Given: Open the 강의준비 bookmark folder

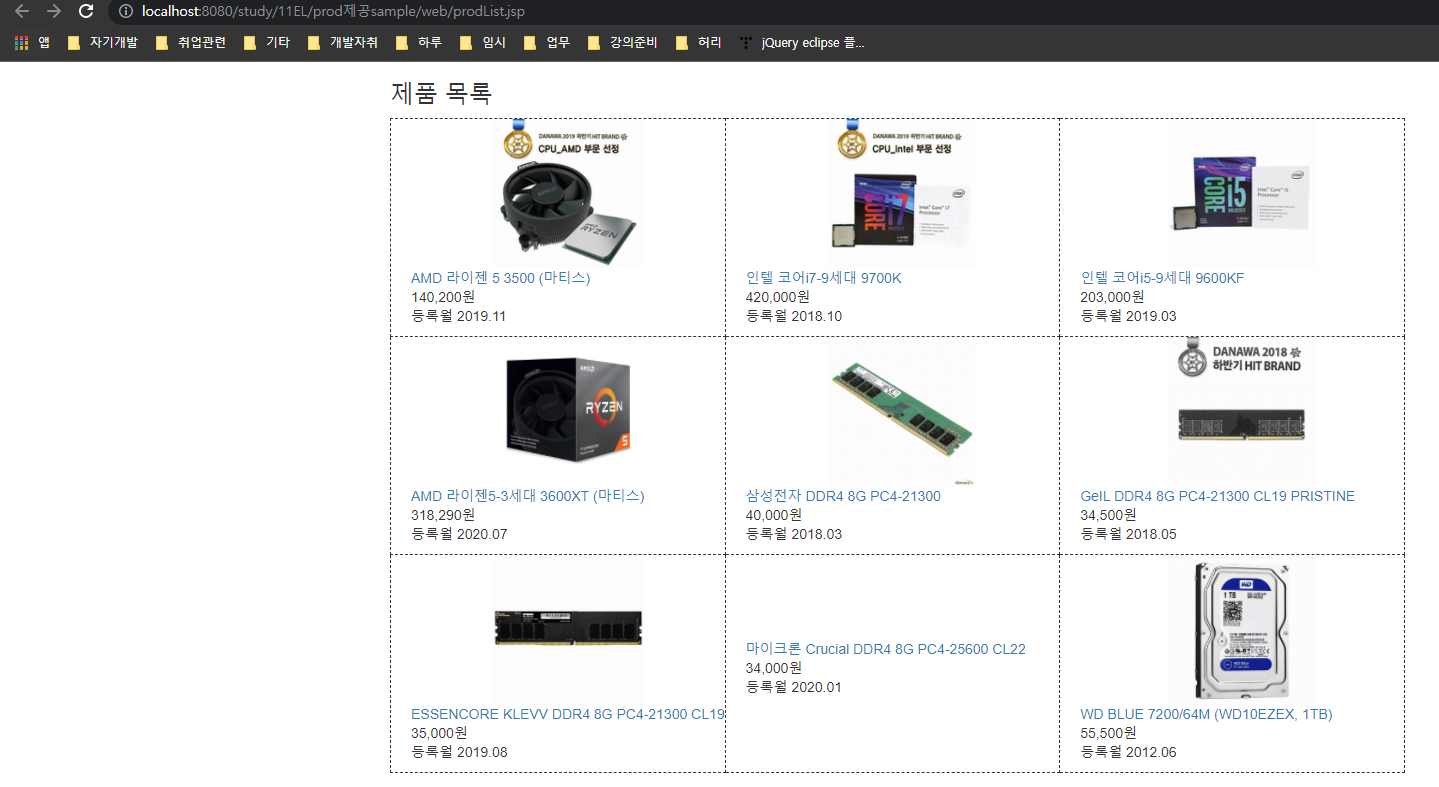Looking at the screenshot, I should (x=622, y=43).
